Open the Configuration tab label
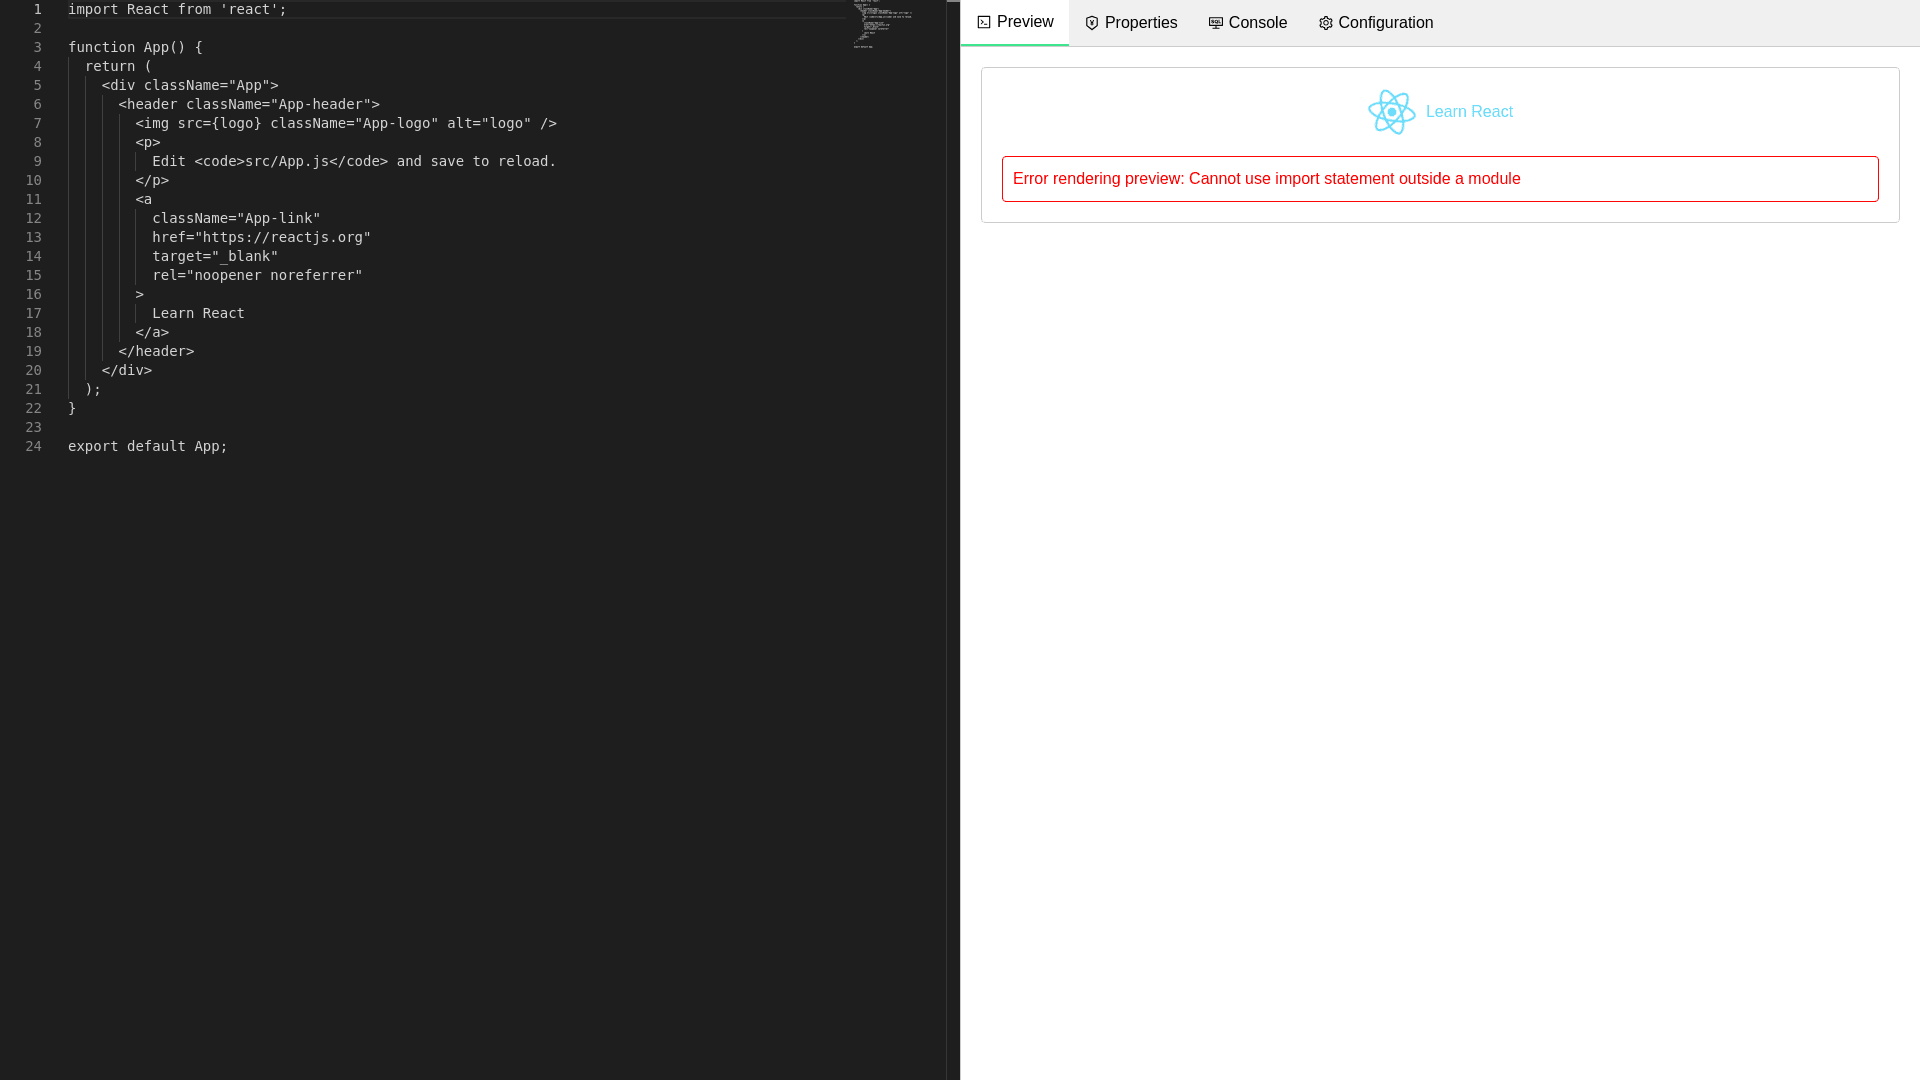 [x=1385, y=23]
